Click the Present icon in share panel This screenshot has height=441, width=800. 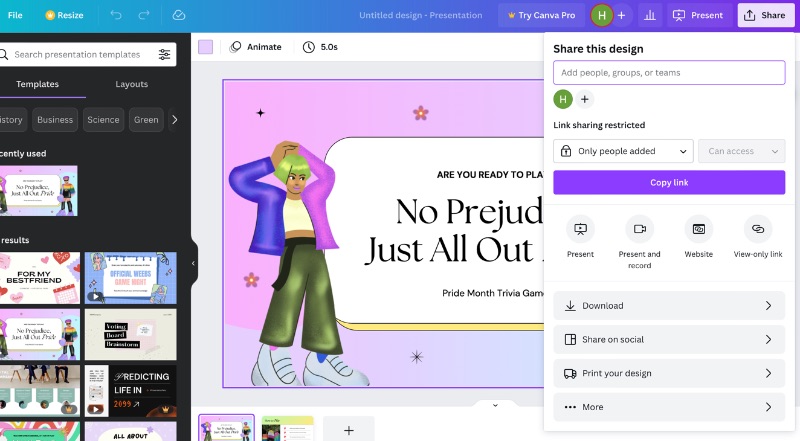pos(581,229)
